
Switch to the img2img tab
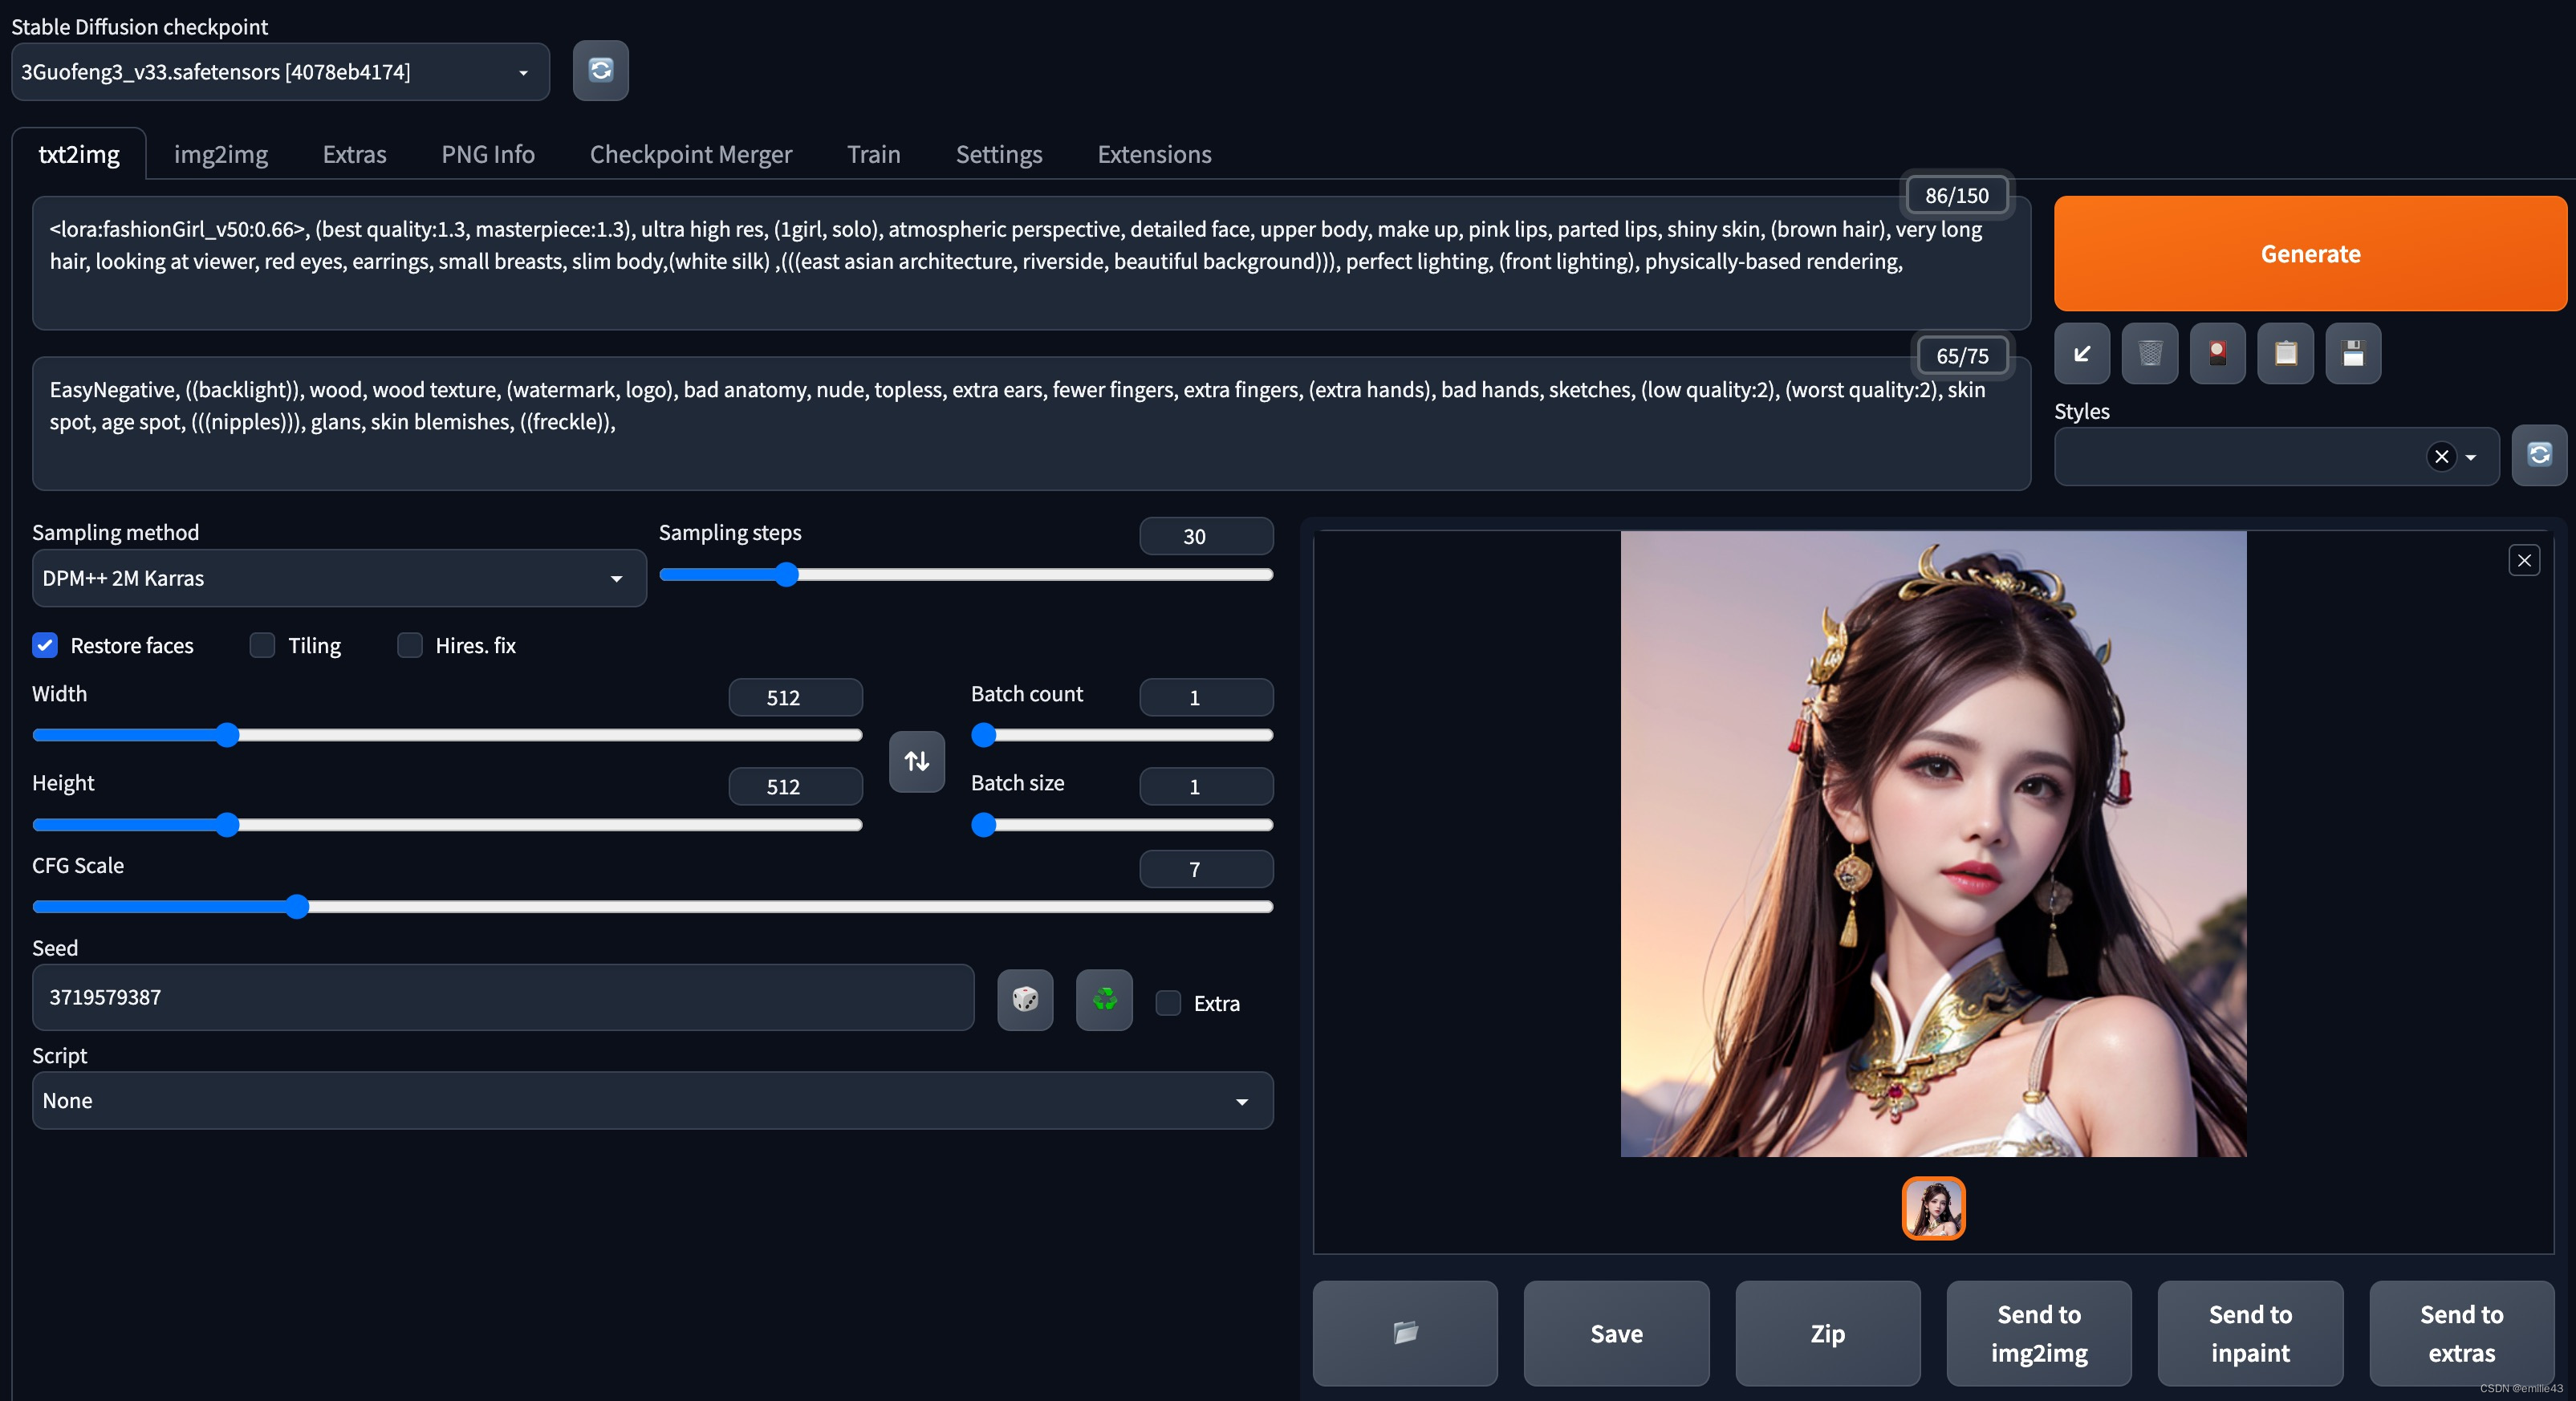click(221, 154)
